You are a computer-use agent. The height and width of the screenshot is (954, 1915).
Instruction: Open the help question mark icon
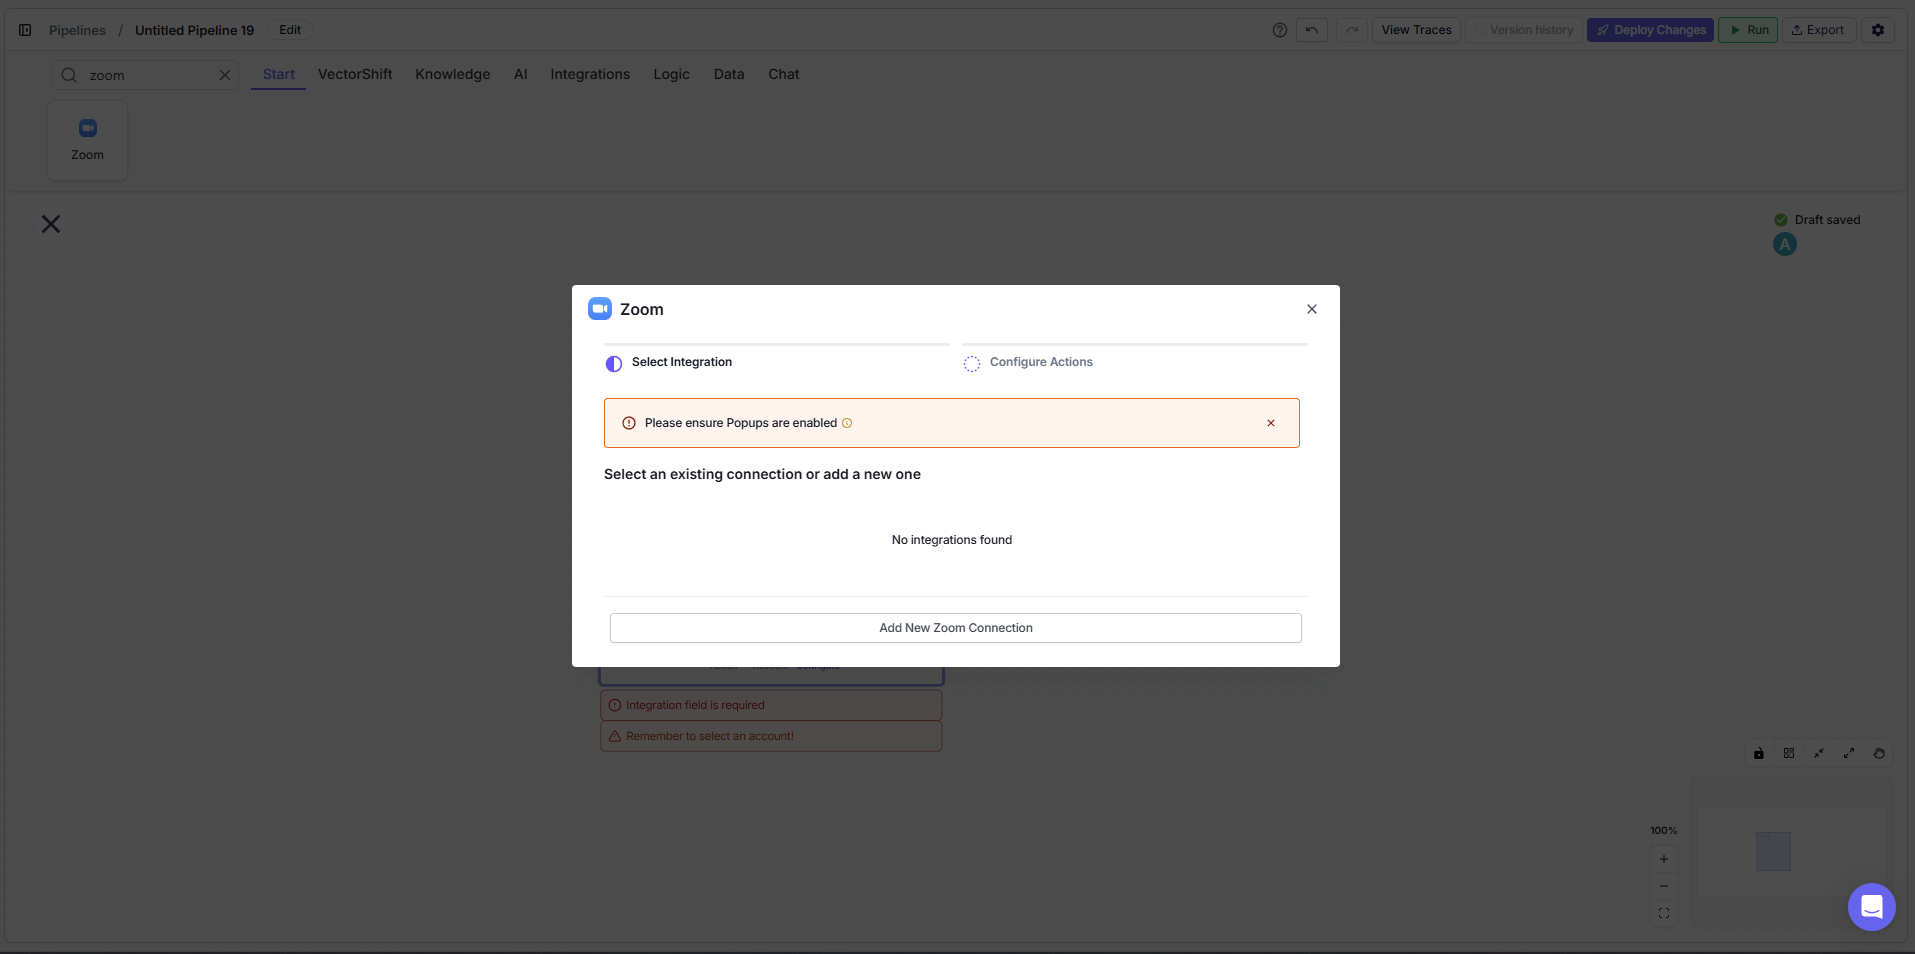(1279, 30)
